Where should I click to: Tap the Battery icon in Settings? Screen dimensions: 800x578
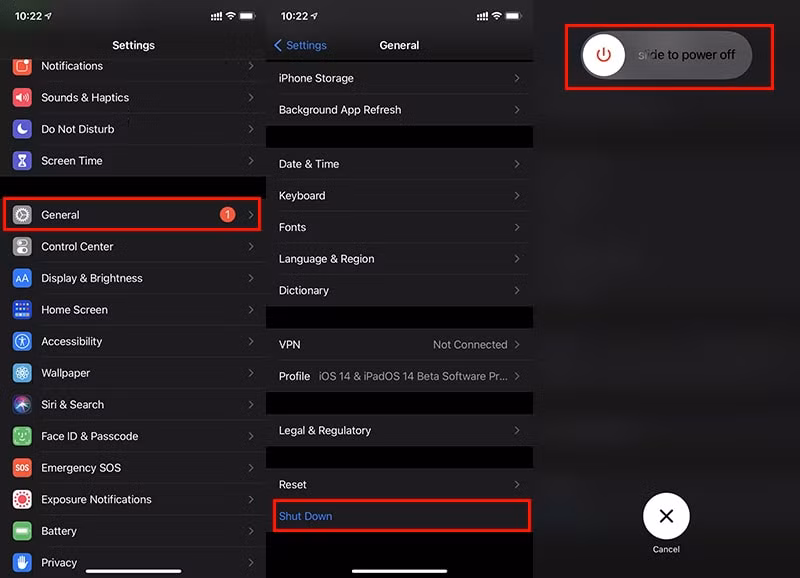click(22, 531)
